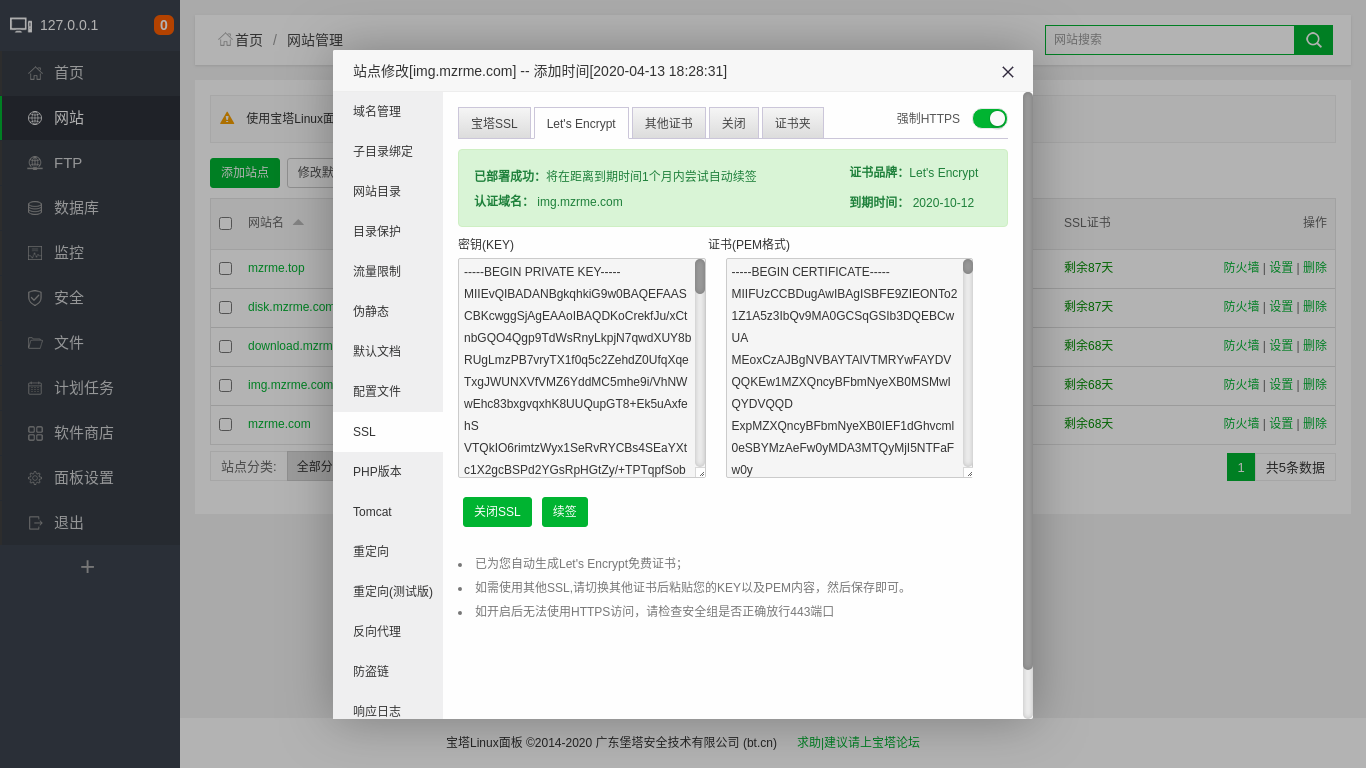Click the 关闭SSL button
The image size is (1366, 768).
[x=497, y=511]
